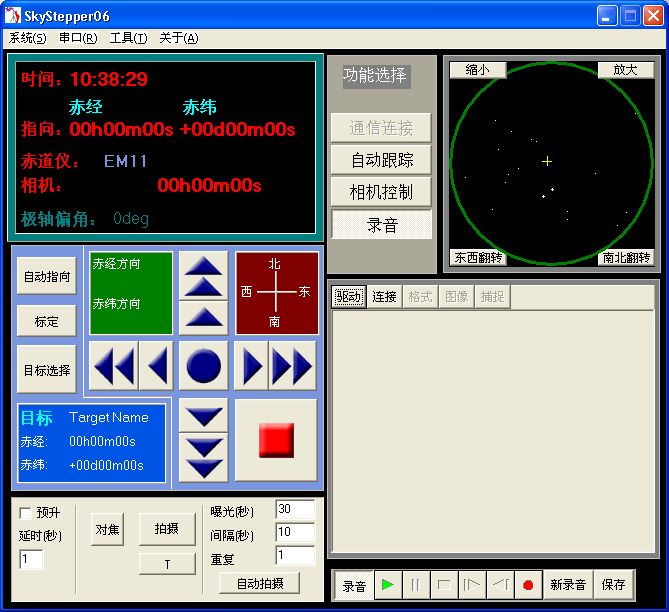Click the square stop playback button

coord(444,585)
